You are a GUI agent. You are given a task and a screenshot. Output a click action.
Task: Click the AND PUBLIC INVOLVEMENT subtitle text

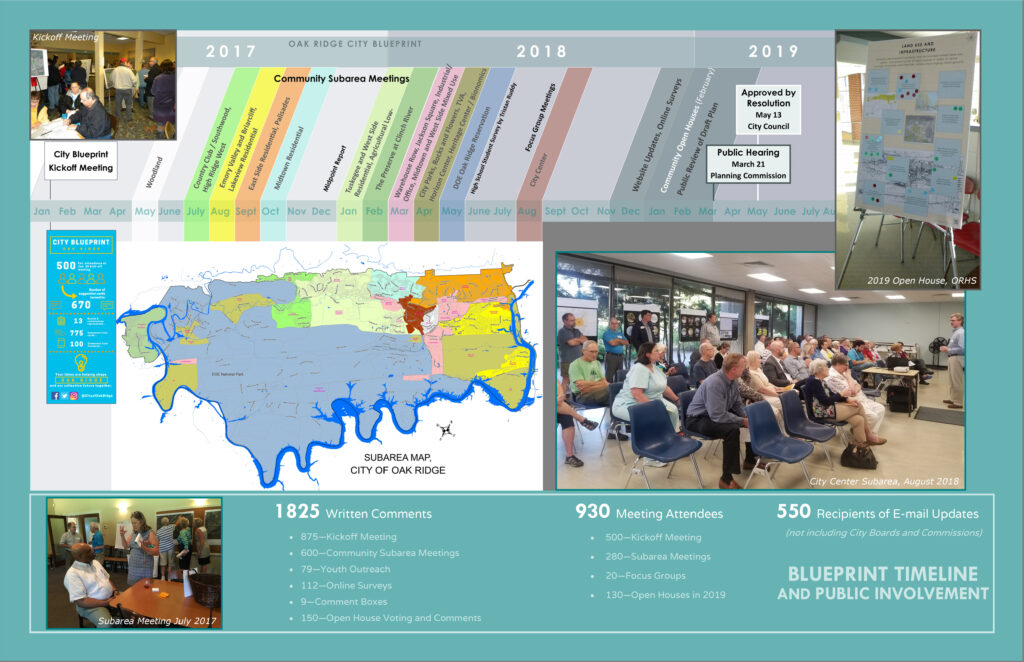coord(883,593)
